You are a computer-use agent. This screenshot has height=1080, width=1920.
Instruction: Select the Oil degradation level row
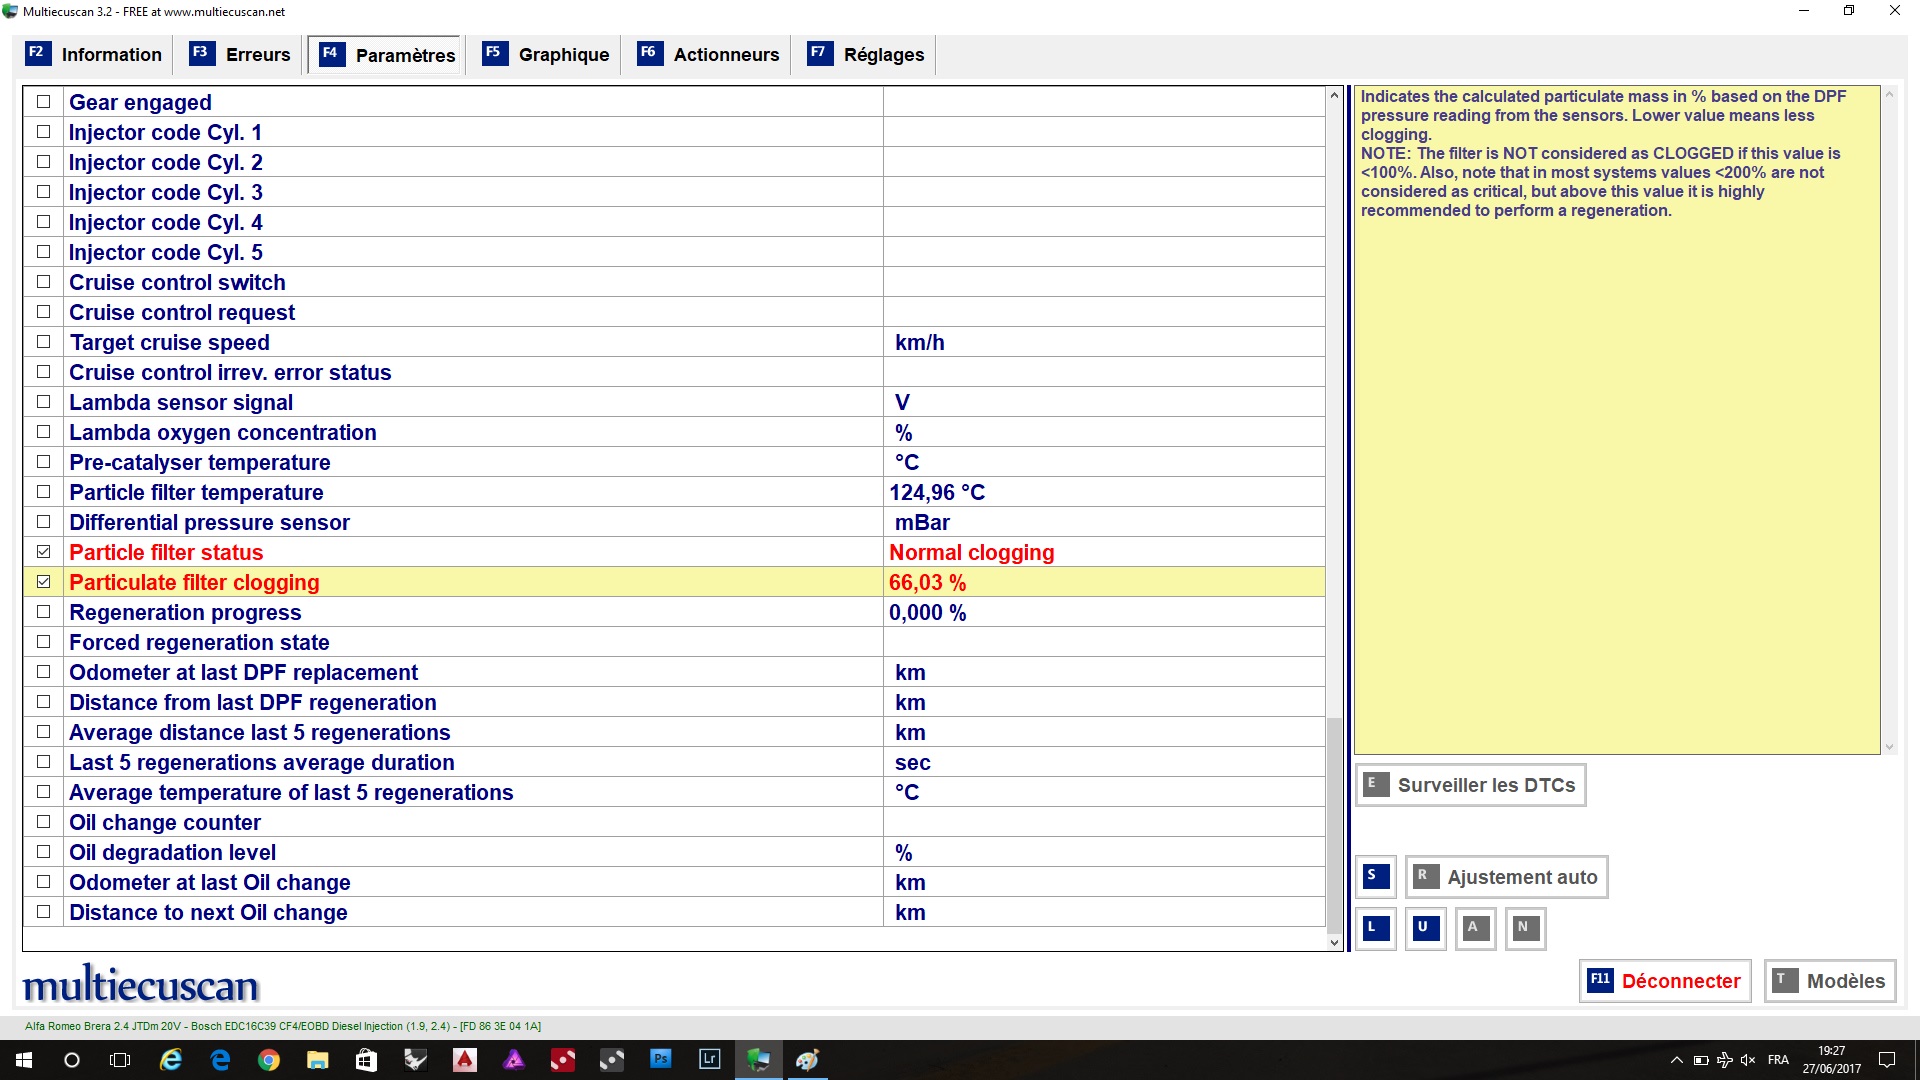click(x=172, y=852)
